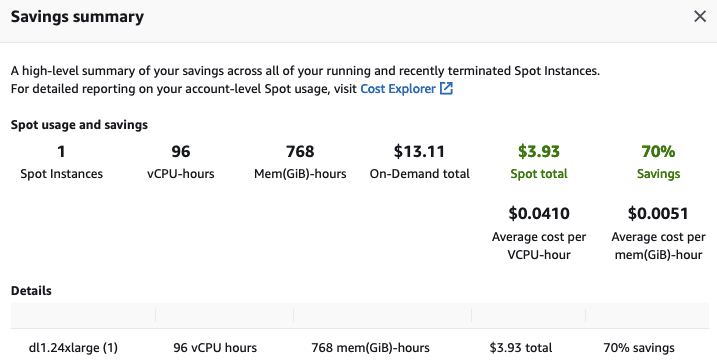This screenshot has height=361, width=717.
Task: Select the $0.0410 average cost per VCPU-hour
Action: pos(539,213)
